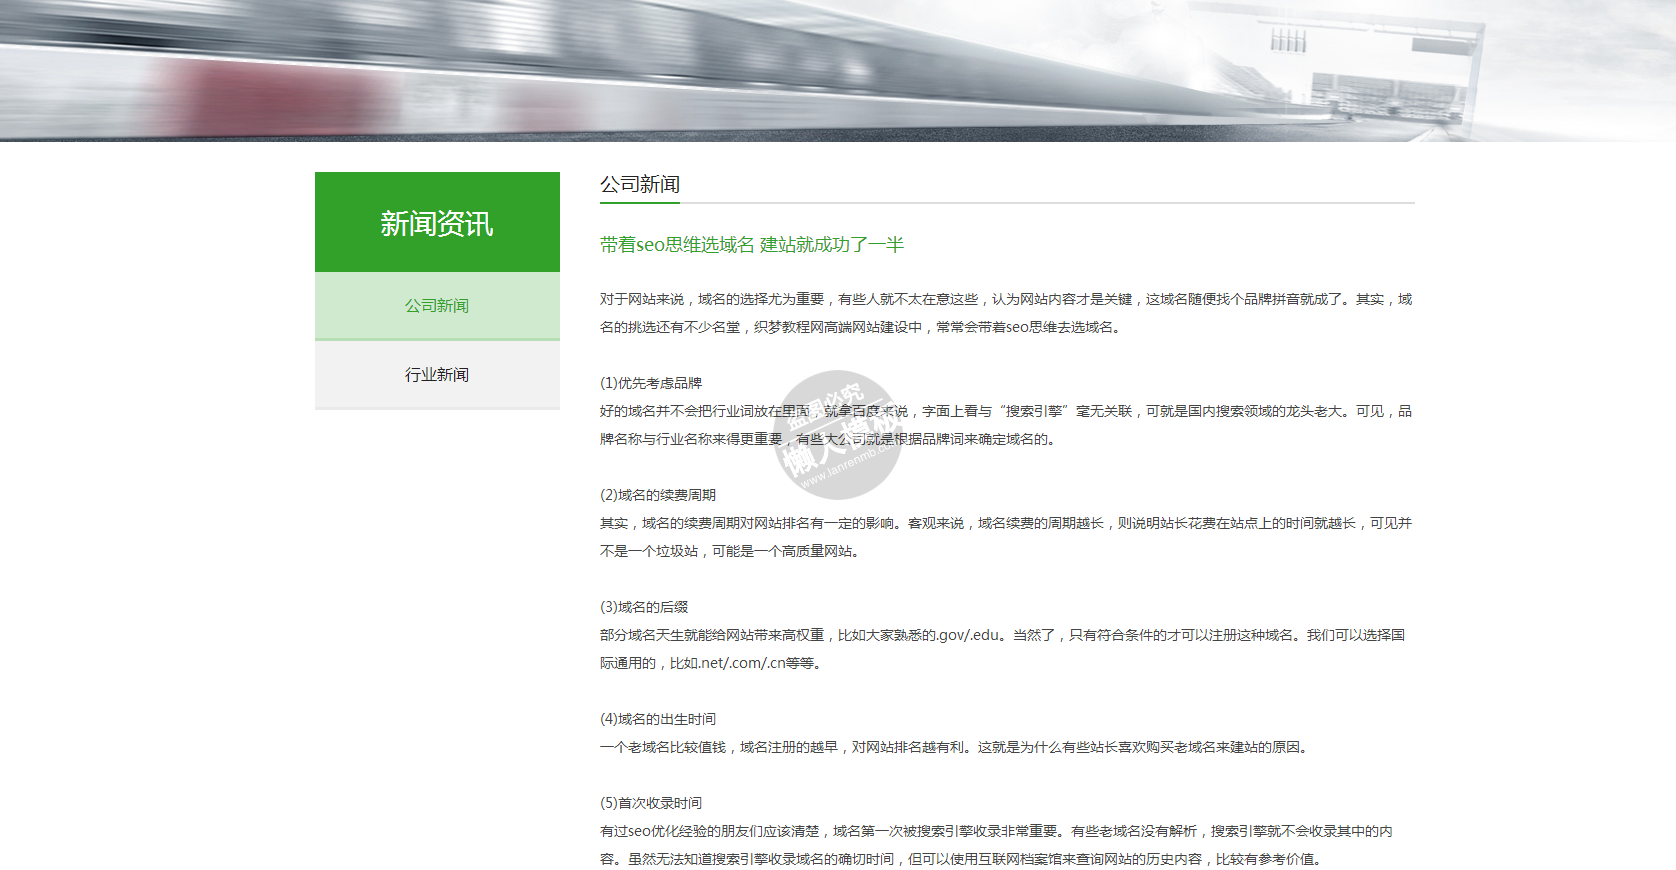
Task: Click the subheading (5)首次收录时间
Action: tap(651, 803)
